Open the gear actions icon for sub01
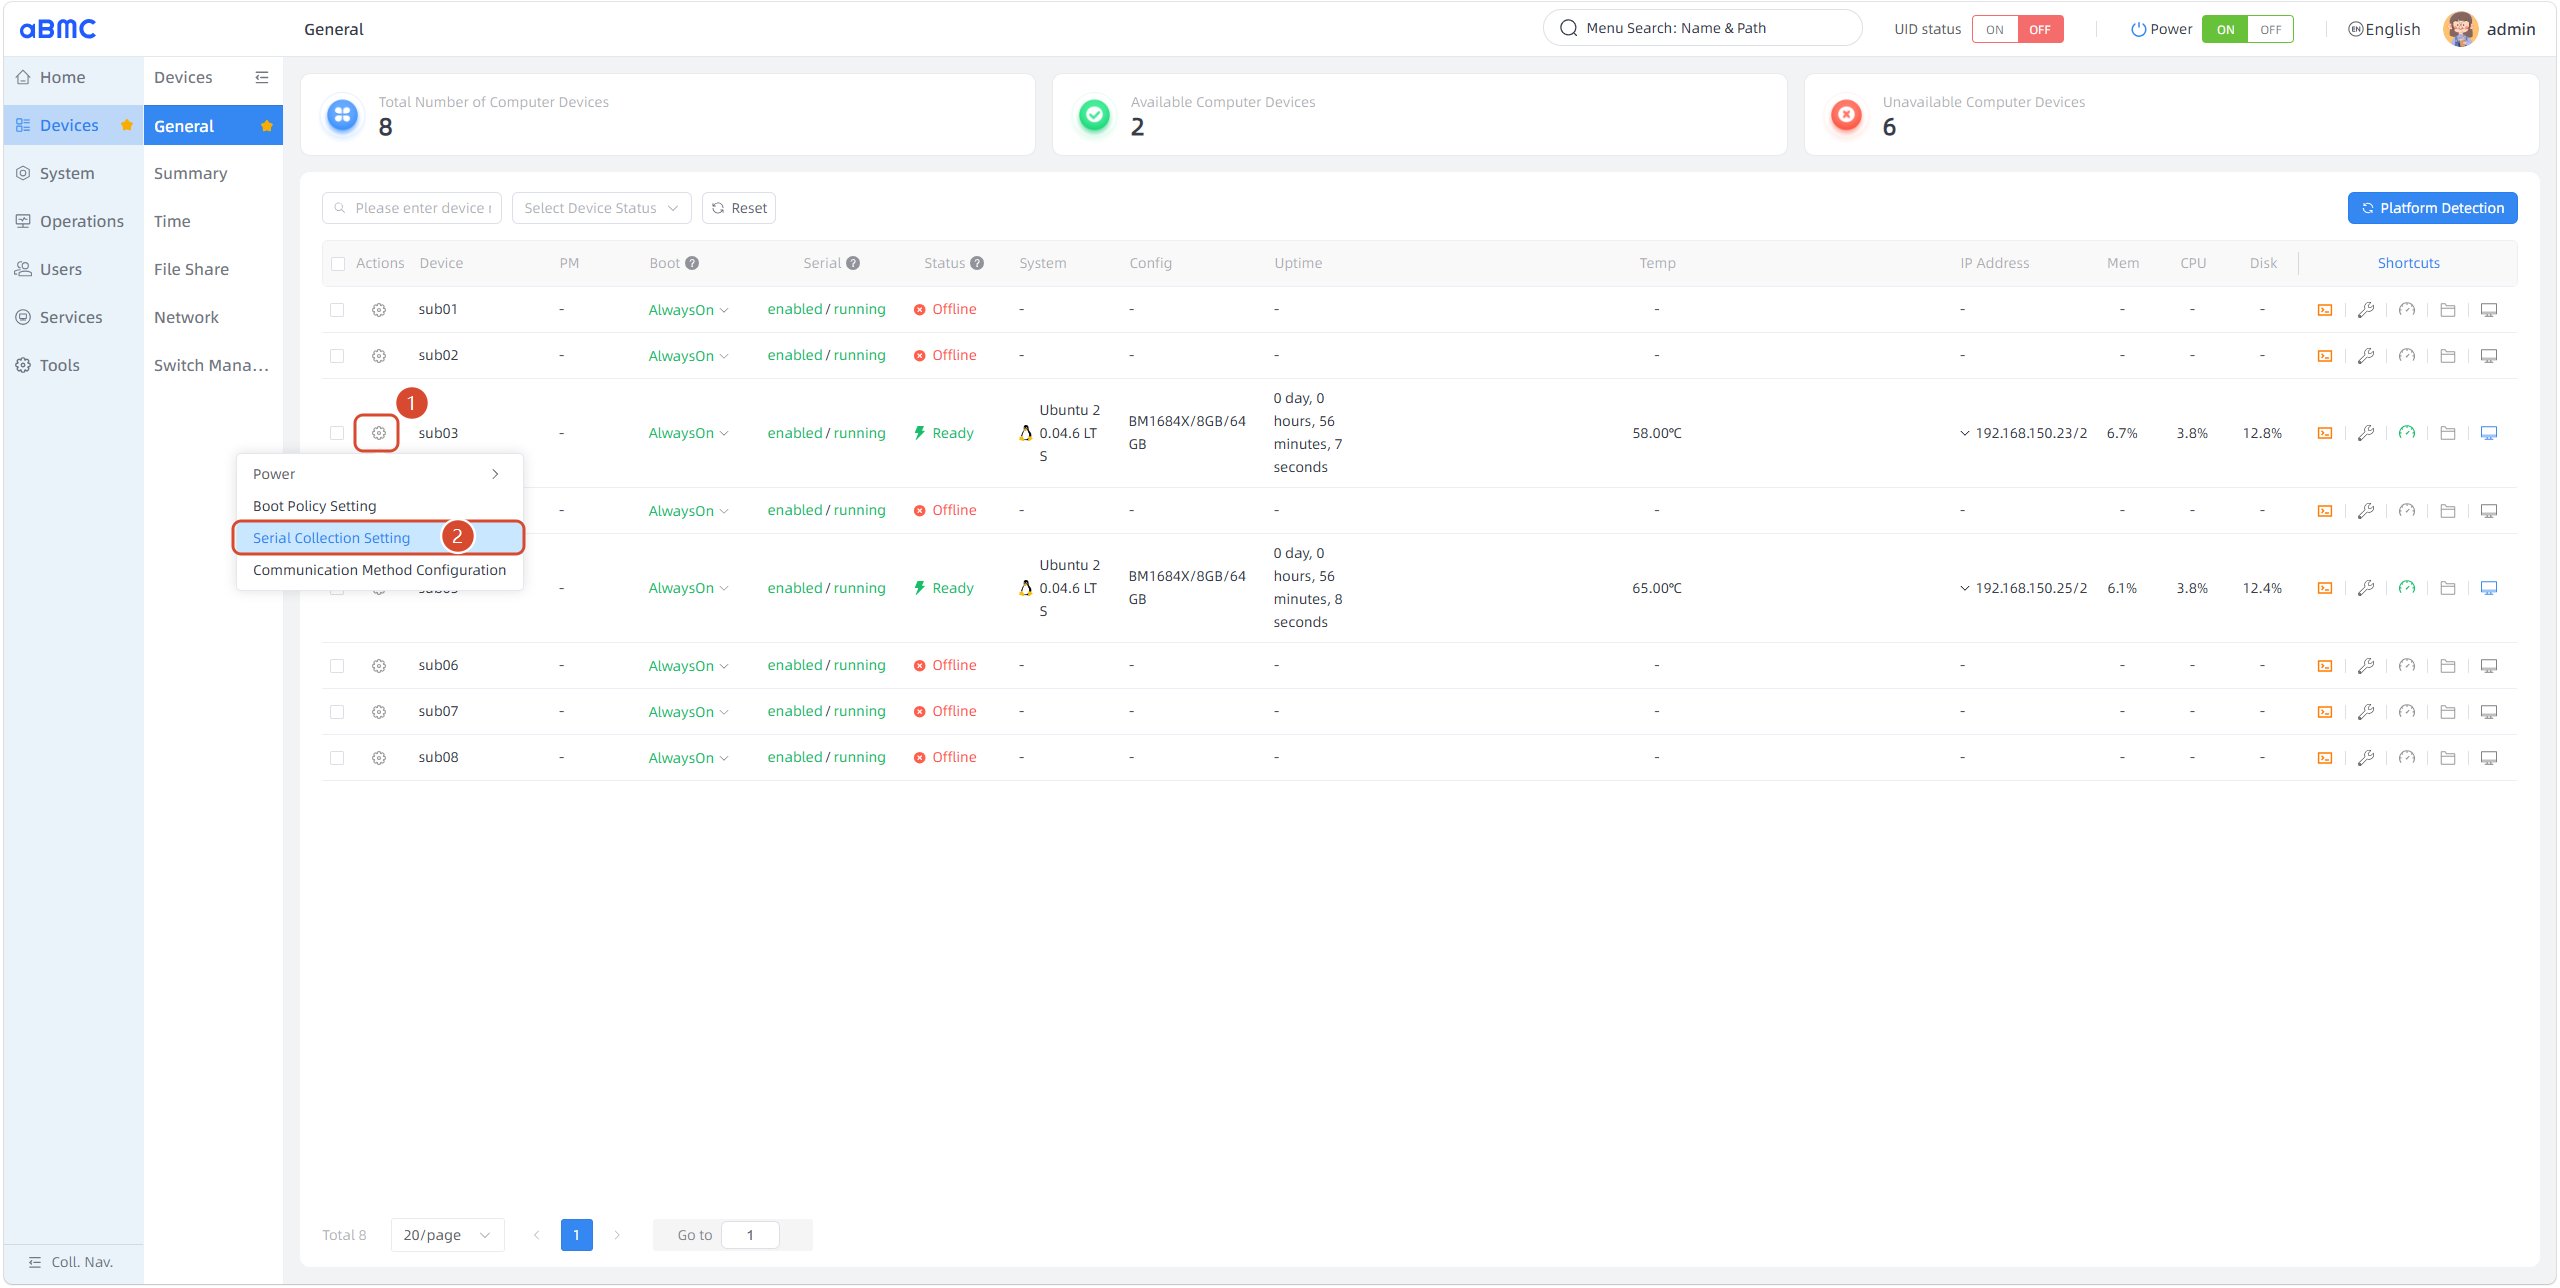The width and height of the screenshot is (2560, 1288). coord(379,310)
